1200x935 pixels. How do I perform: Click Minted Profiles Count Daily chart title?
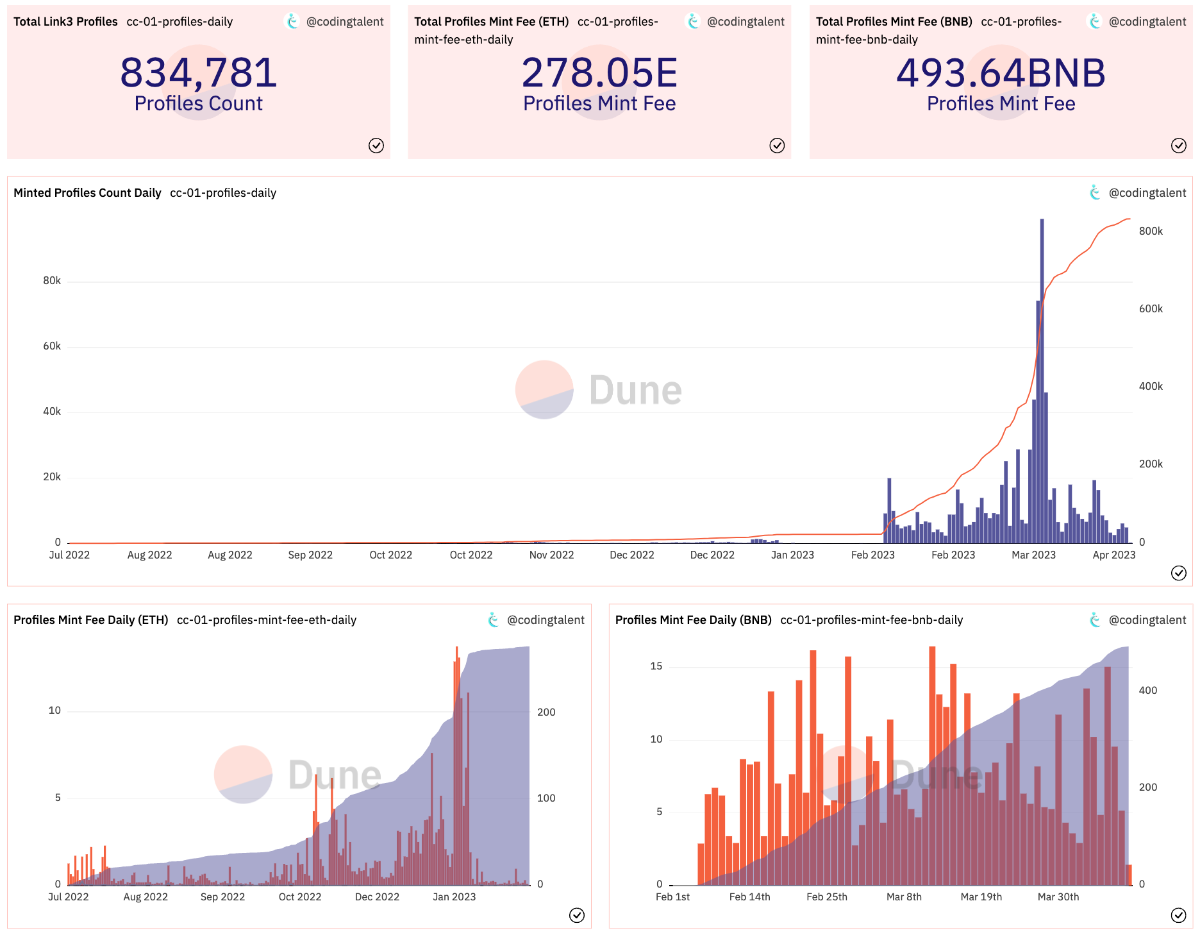(87, 193)
